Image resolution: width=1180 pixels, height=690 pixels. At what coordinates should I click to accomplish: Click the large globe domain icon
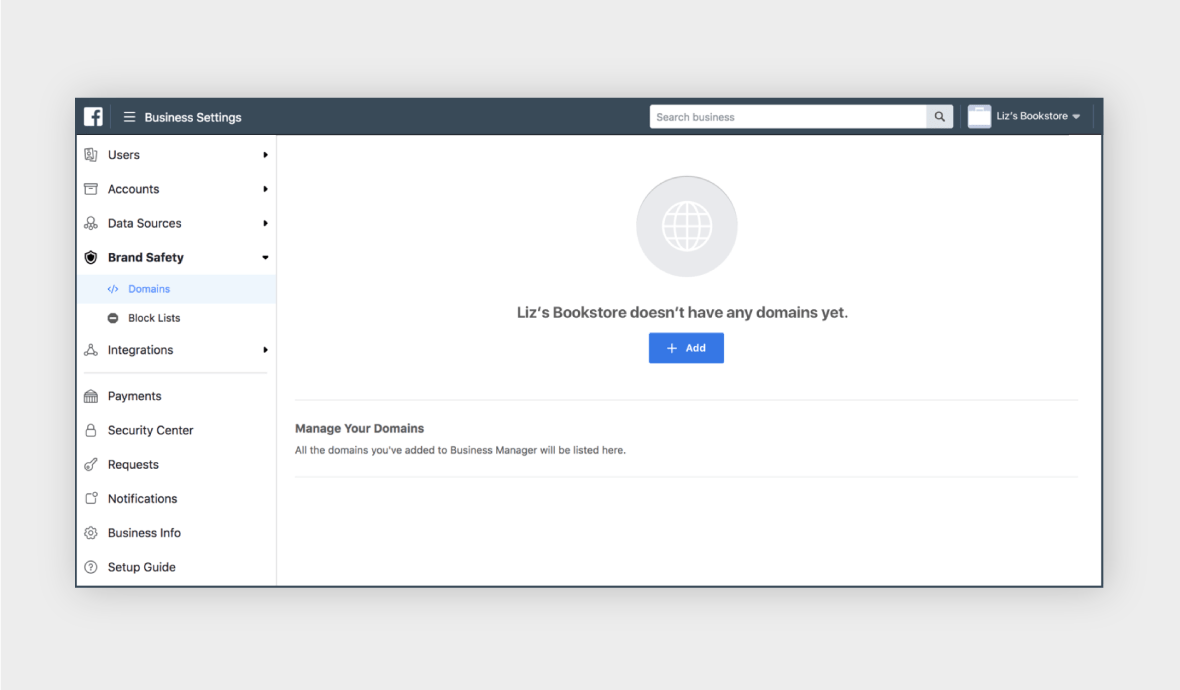tap(686, 226)
